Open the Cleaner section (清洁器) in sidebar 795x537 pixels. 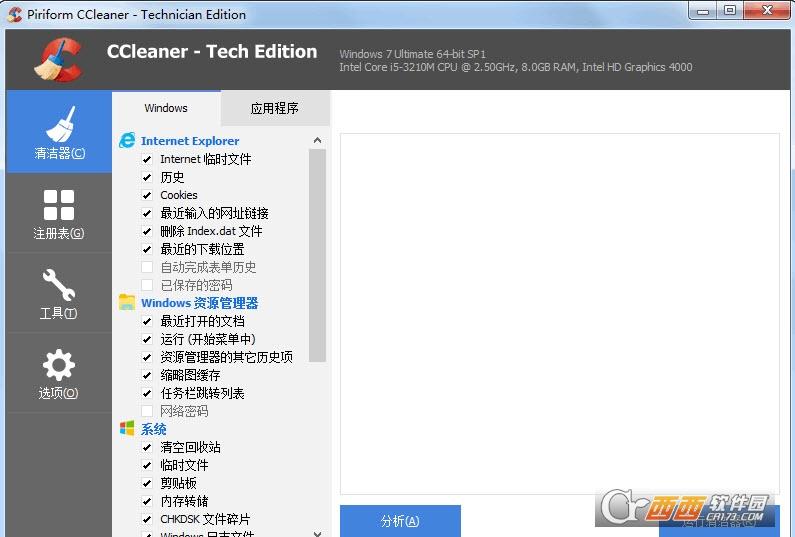(x=59, y=132)
